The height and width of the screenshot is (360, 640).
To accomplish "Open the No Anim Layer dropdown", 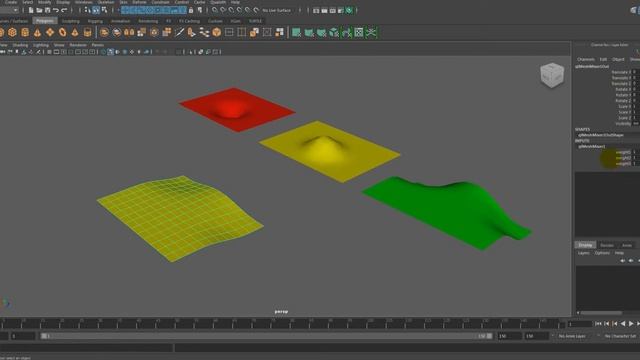I will (572, 336).
